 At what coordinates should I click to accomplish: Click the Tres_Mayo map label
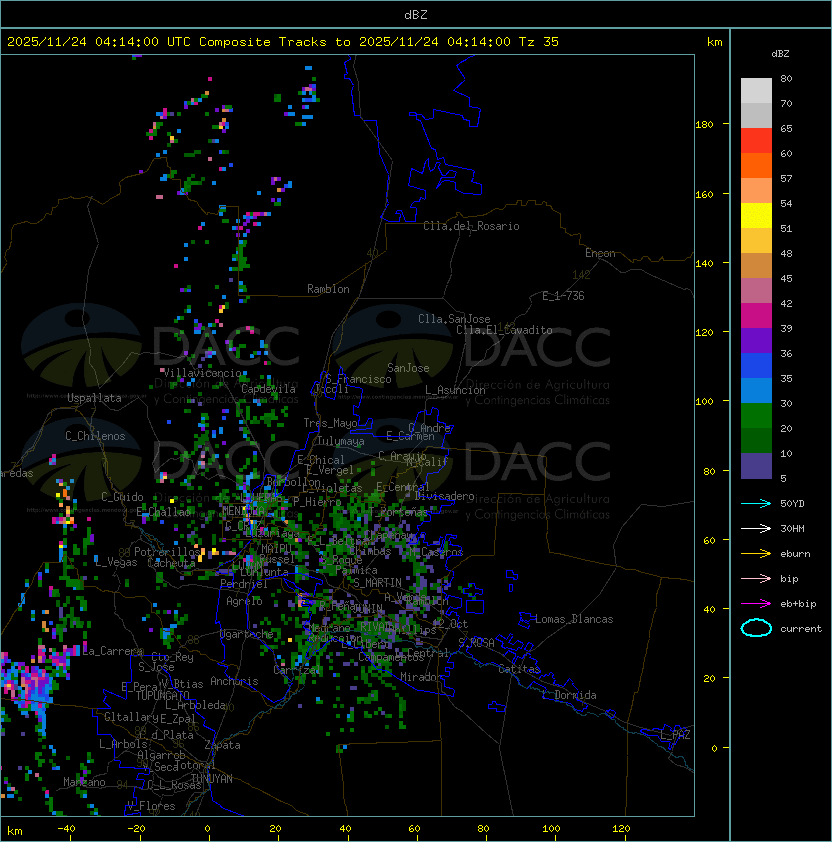pyautogui.click(x=330, y=423)
